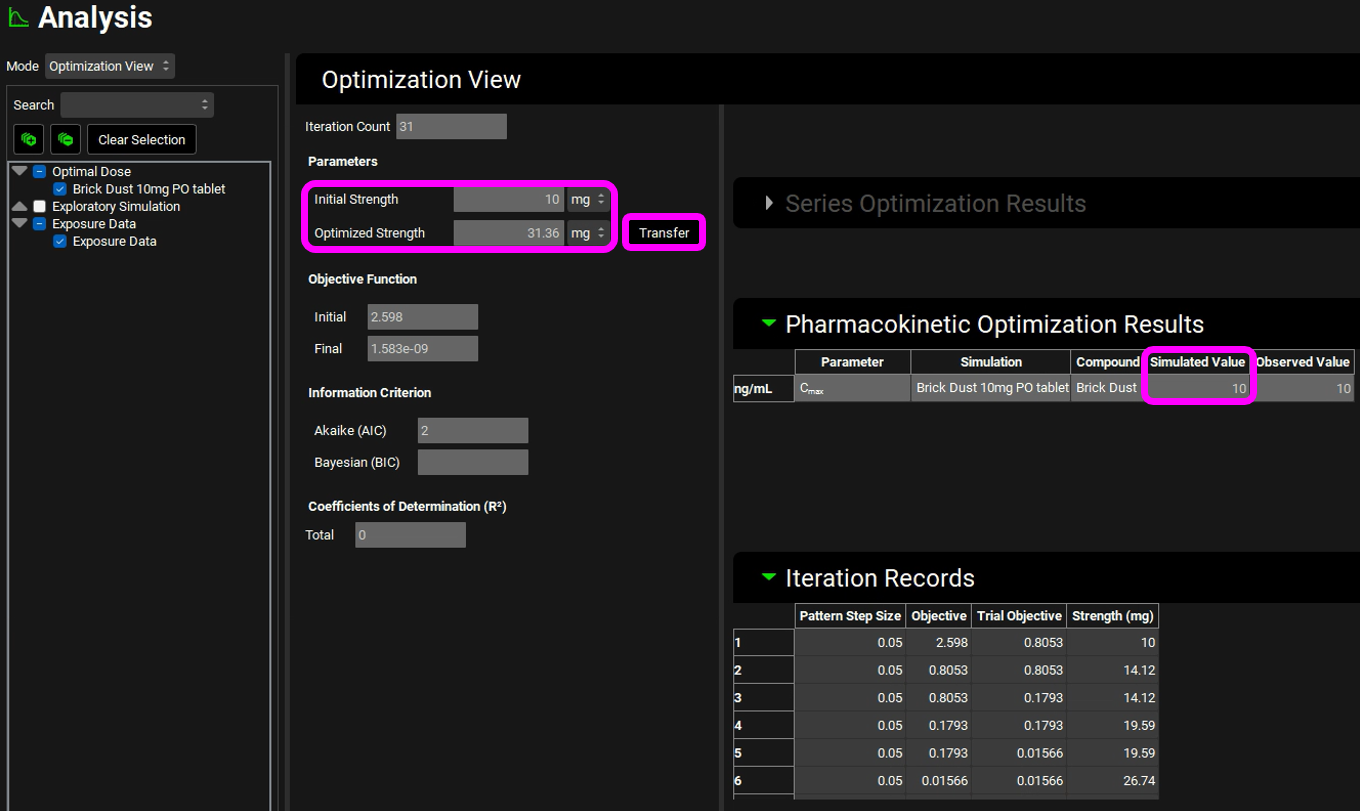Open the Optimized Strength mg unit dropdown
Image resolution: width=1360 pixels, height=811 pixels.
pos(588,233)
